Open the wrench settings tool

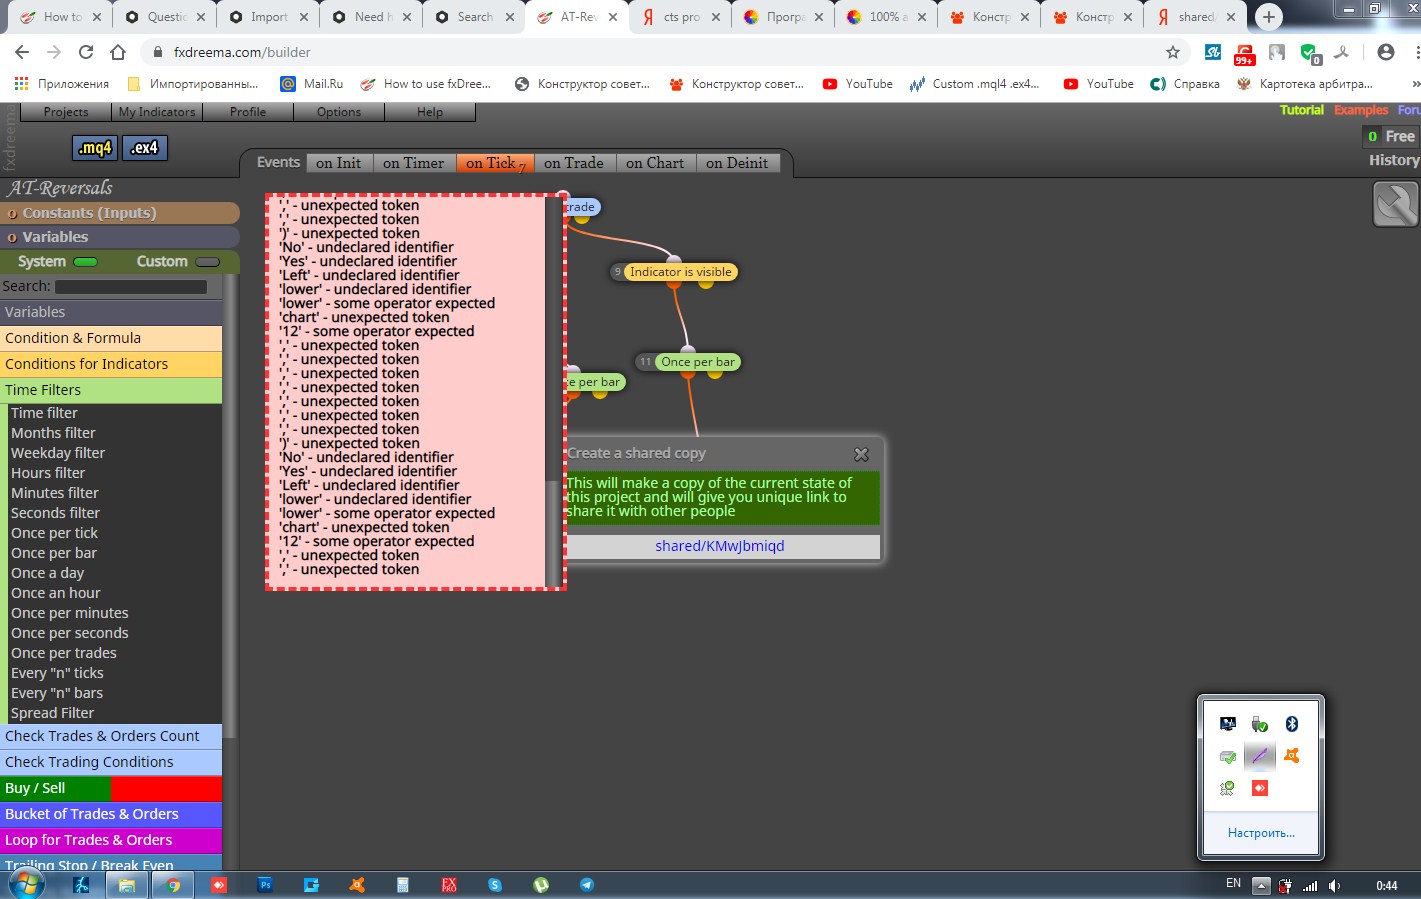(x=1396, y=205)
